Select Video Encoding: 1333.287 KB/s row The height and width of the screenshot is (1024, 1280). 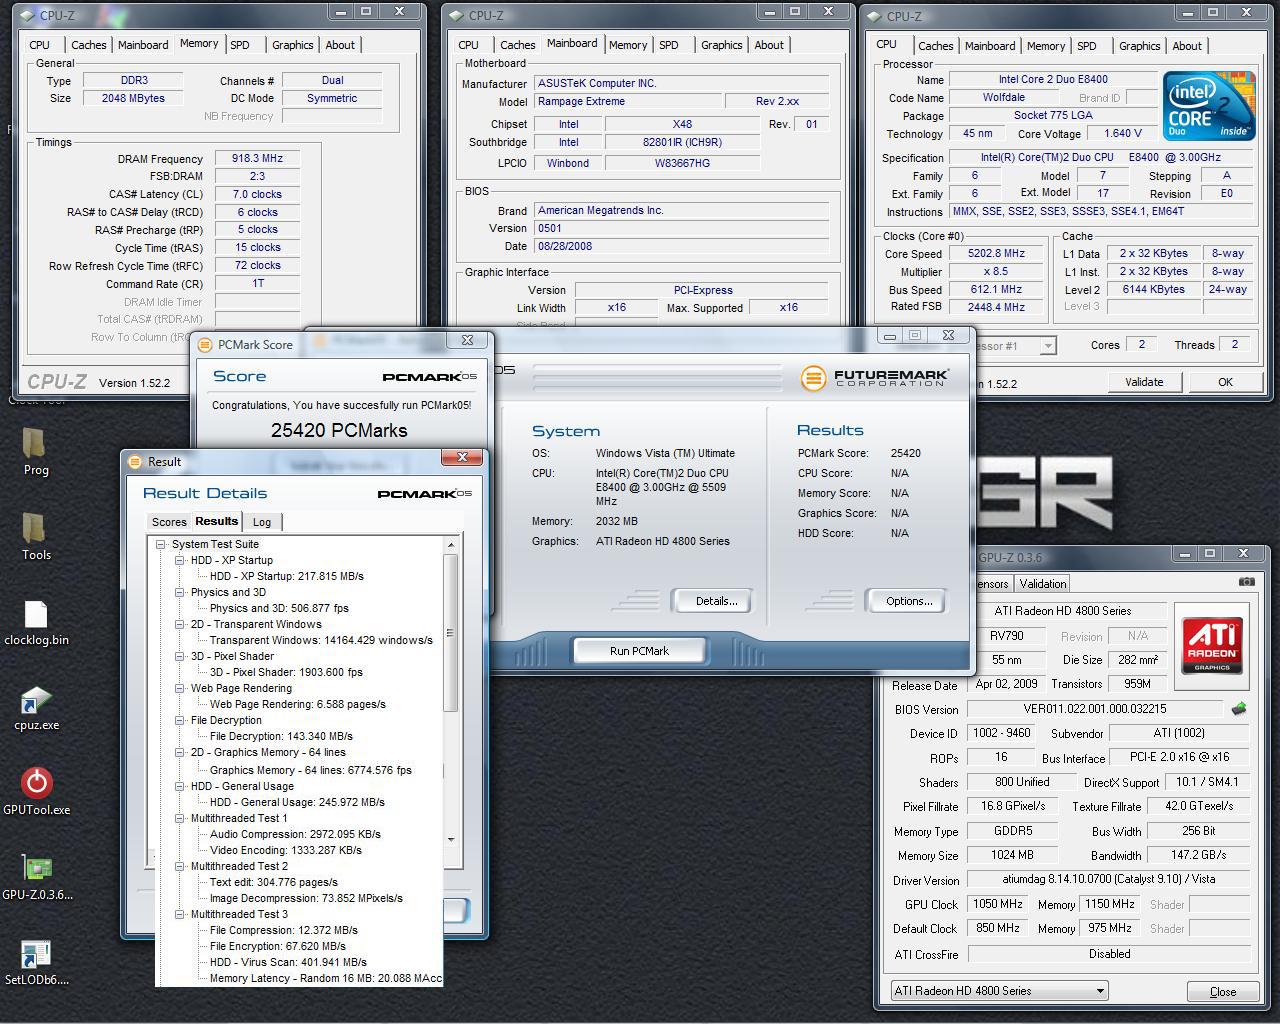coord(285,851)
